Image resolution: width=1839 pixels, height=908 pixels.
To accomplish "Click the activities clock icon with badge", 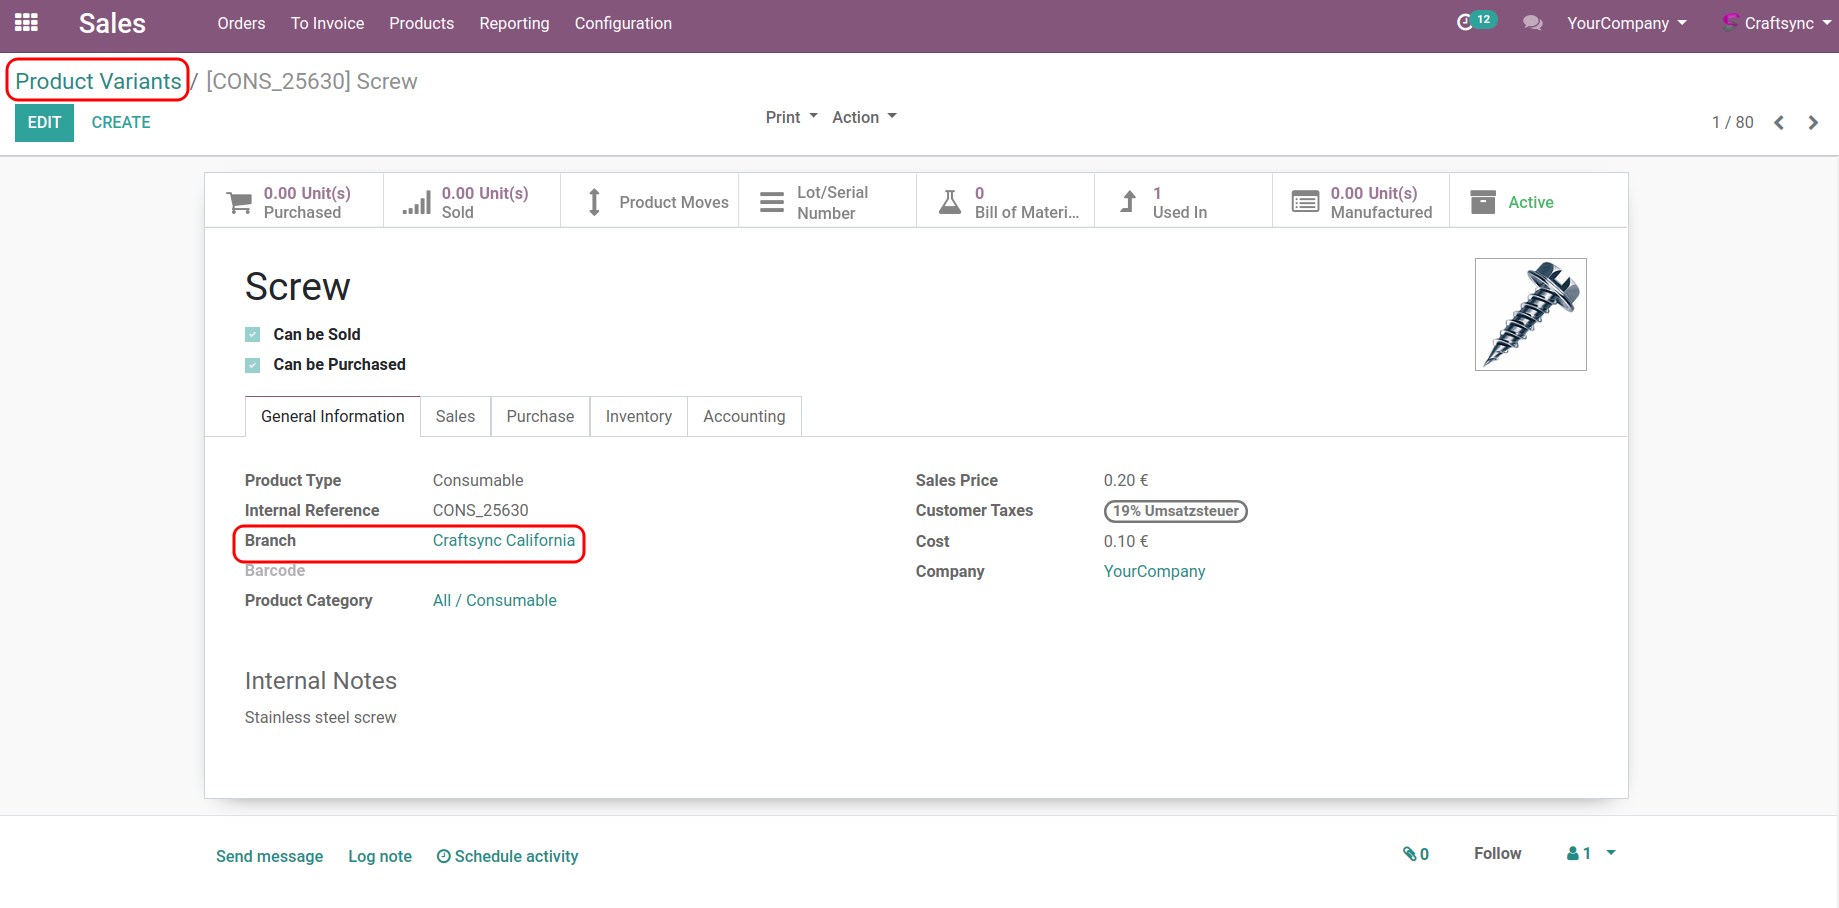I will coord(1466,22).
